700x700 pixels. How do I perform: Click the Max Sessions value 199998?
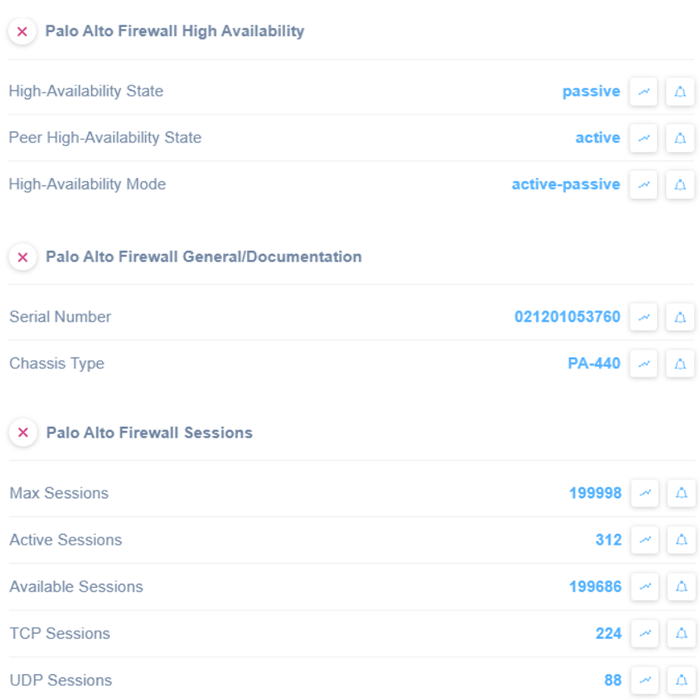tap(595, 493)
